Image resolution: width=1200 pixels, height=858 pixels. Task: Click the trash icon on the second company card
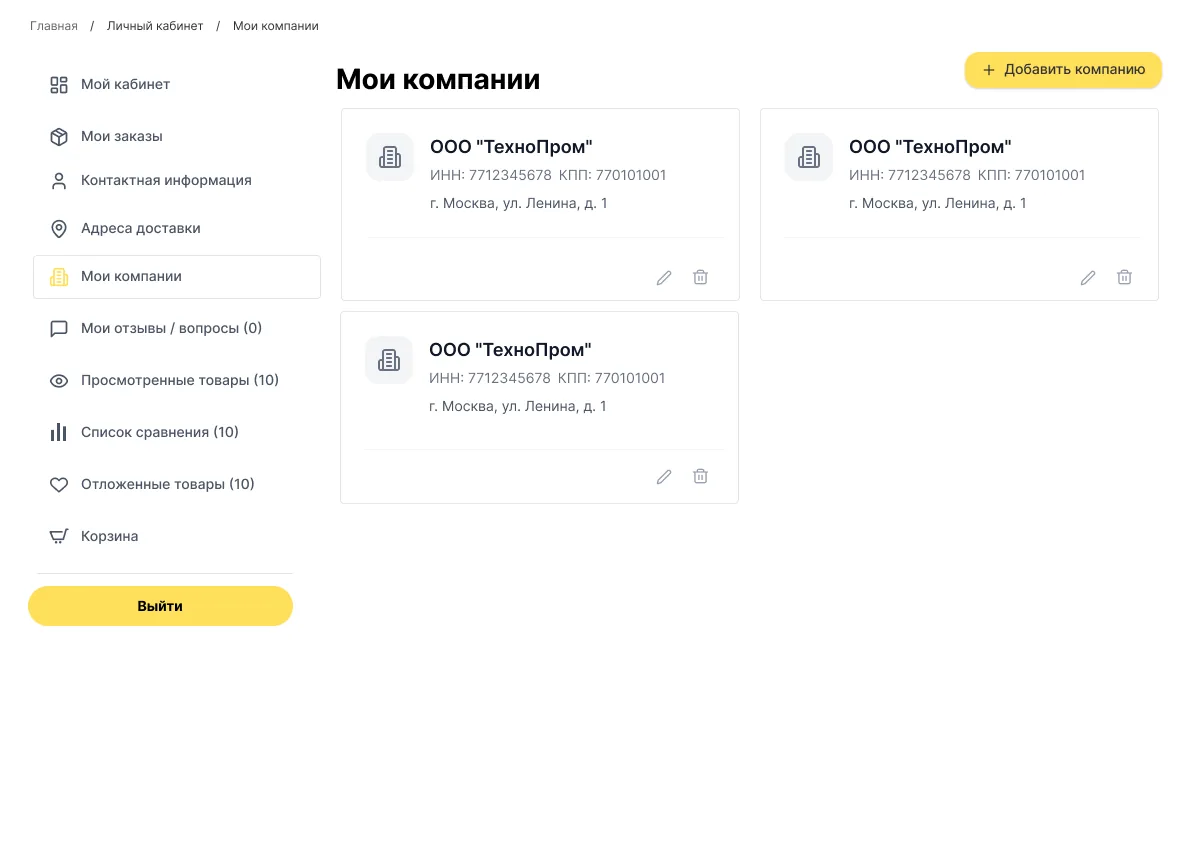point(1124,277)
